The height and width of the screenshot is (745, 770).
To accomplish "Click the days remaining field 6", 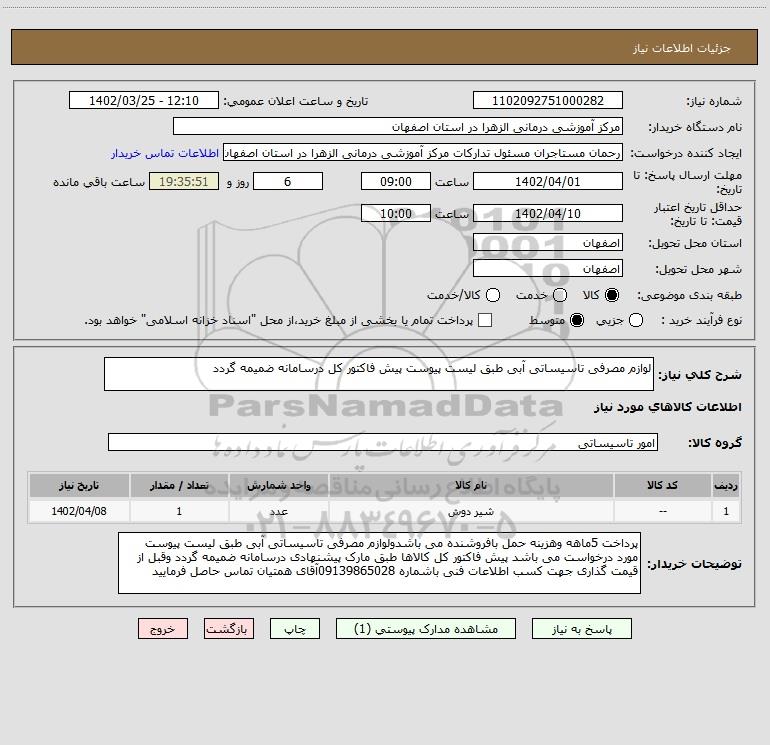I will click(288, 181).
